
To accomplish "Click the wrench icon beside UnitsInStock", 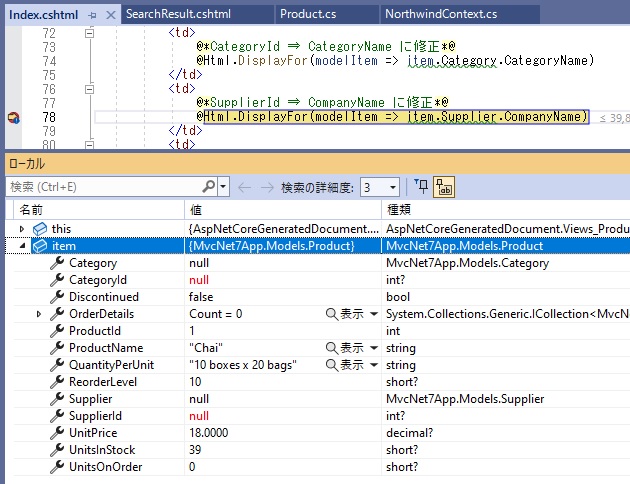I will [x=57, y=449].
